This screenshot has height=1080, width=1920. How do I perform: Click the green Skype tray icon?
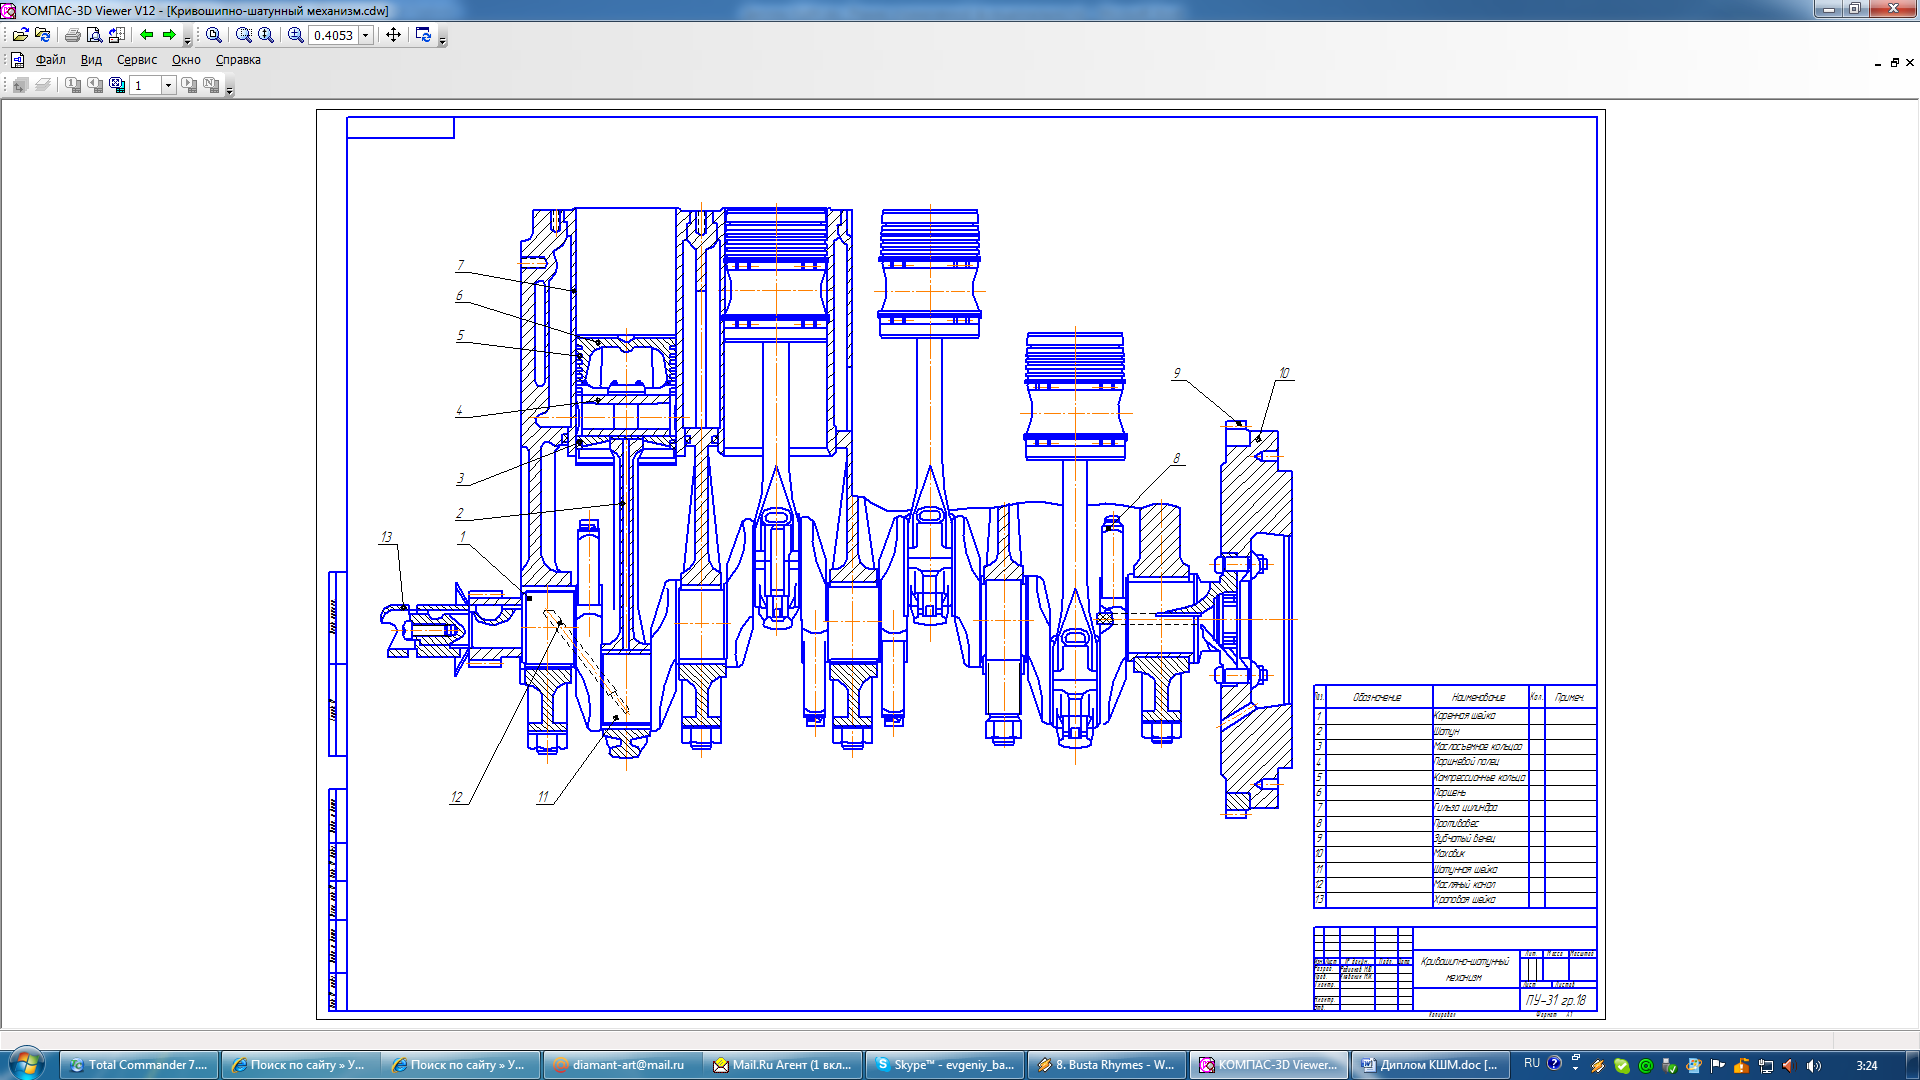coord(1622,1066)
